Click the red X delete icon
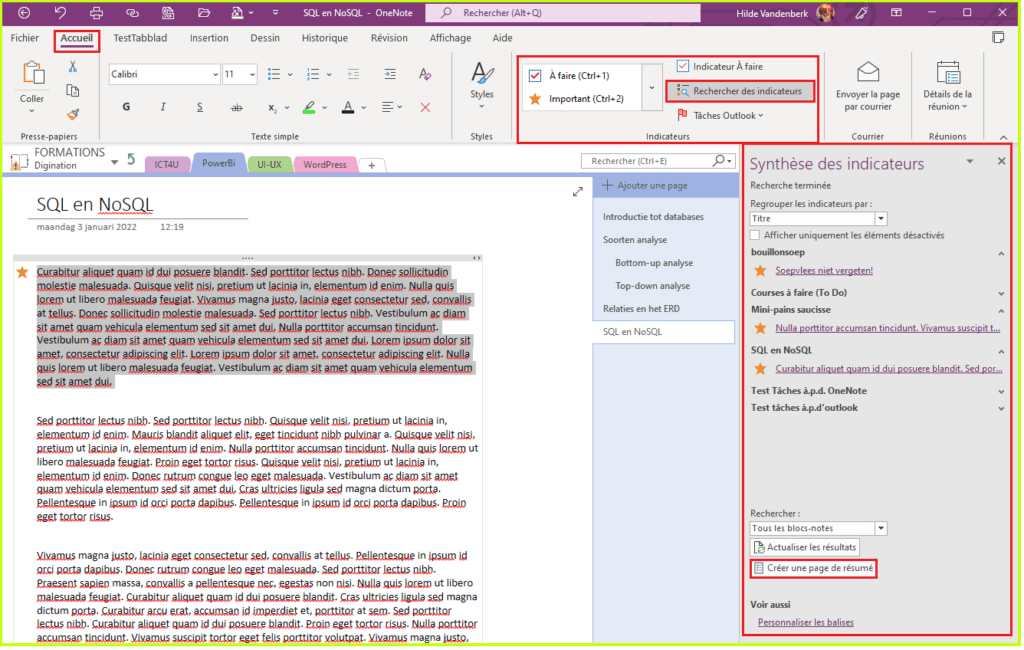Image resolution: width=1024 pixels, height=650 pixels. pos(425,107)
